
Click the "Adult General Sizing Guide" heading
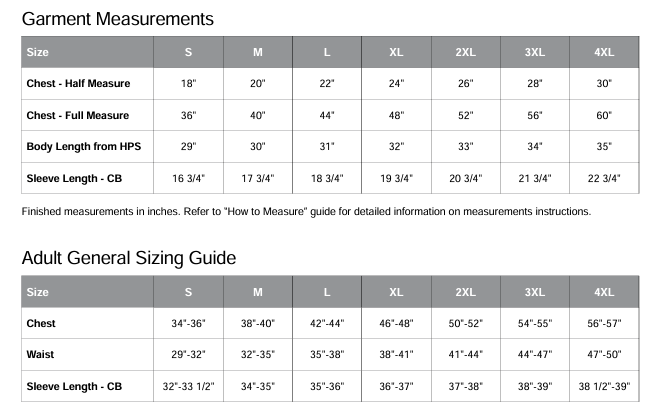[x=129, y=258]
